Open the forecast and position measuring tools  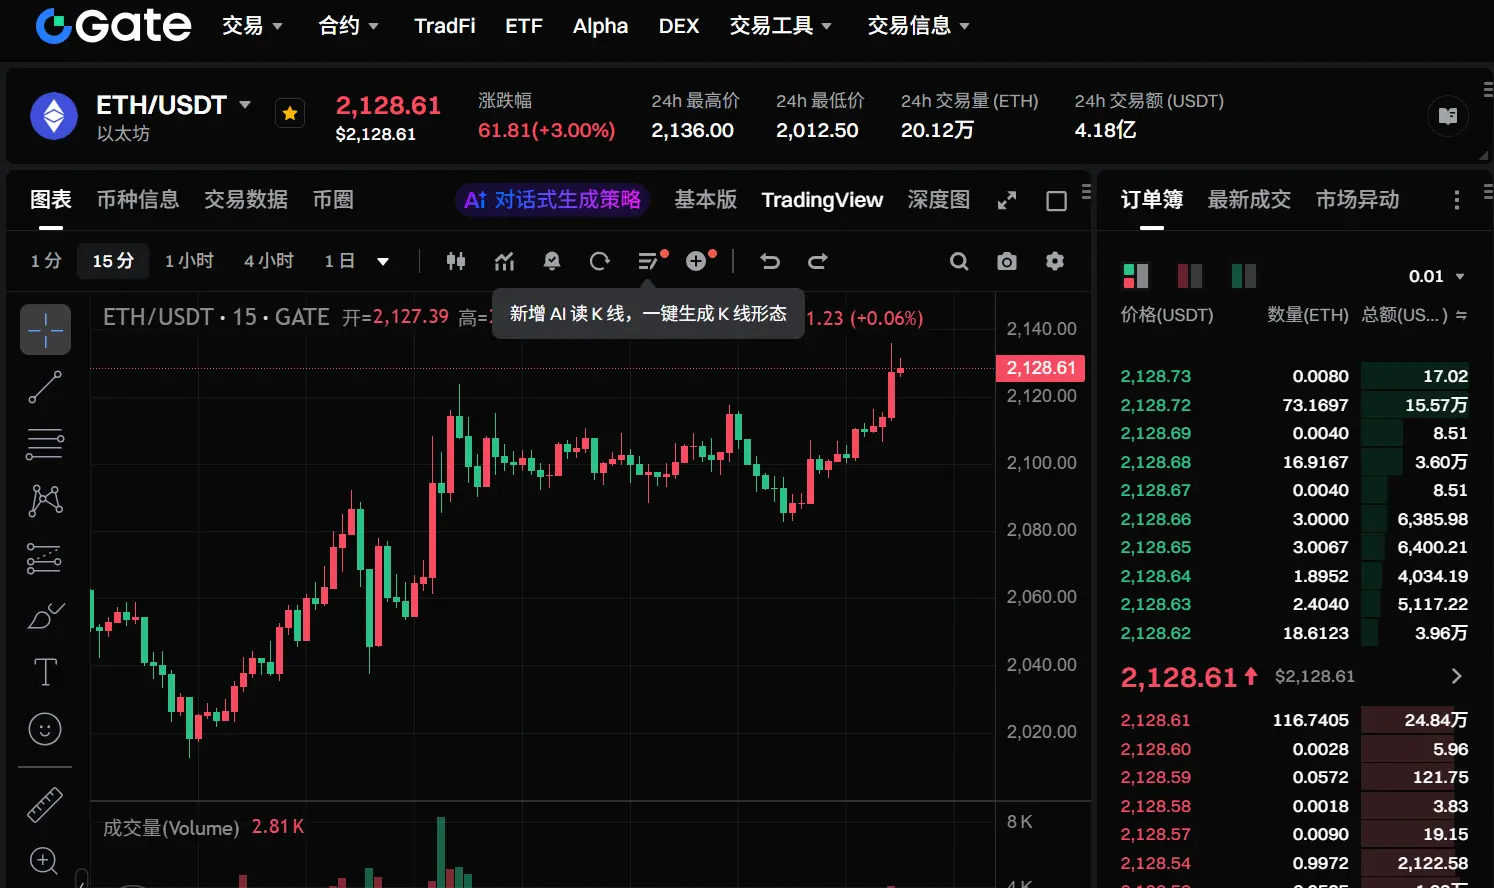click(x=45, y=558)
